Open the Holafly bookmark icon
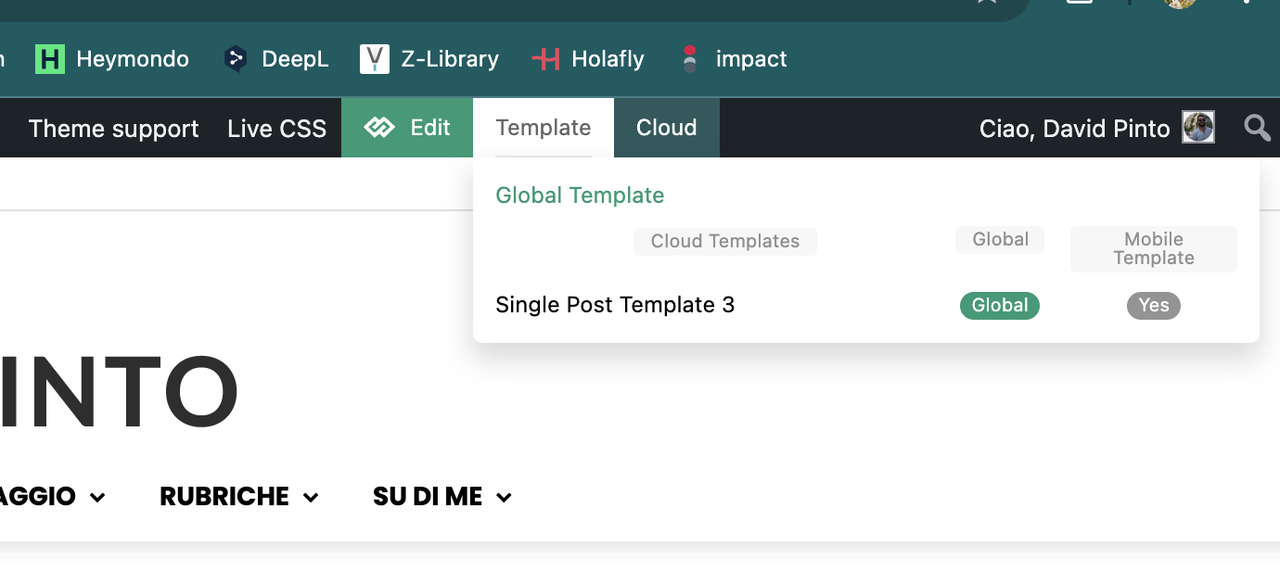 point(546,59)
